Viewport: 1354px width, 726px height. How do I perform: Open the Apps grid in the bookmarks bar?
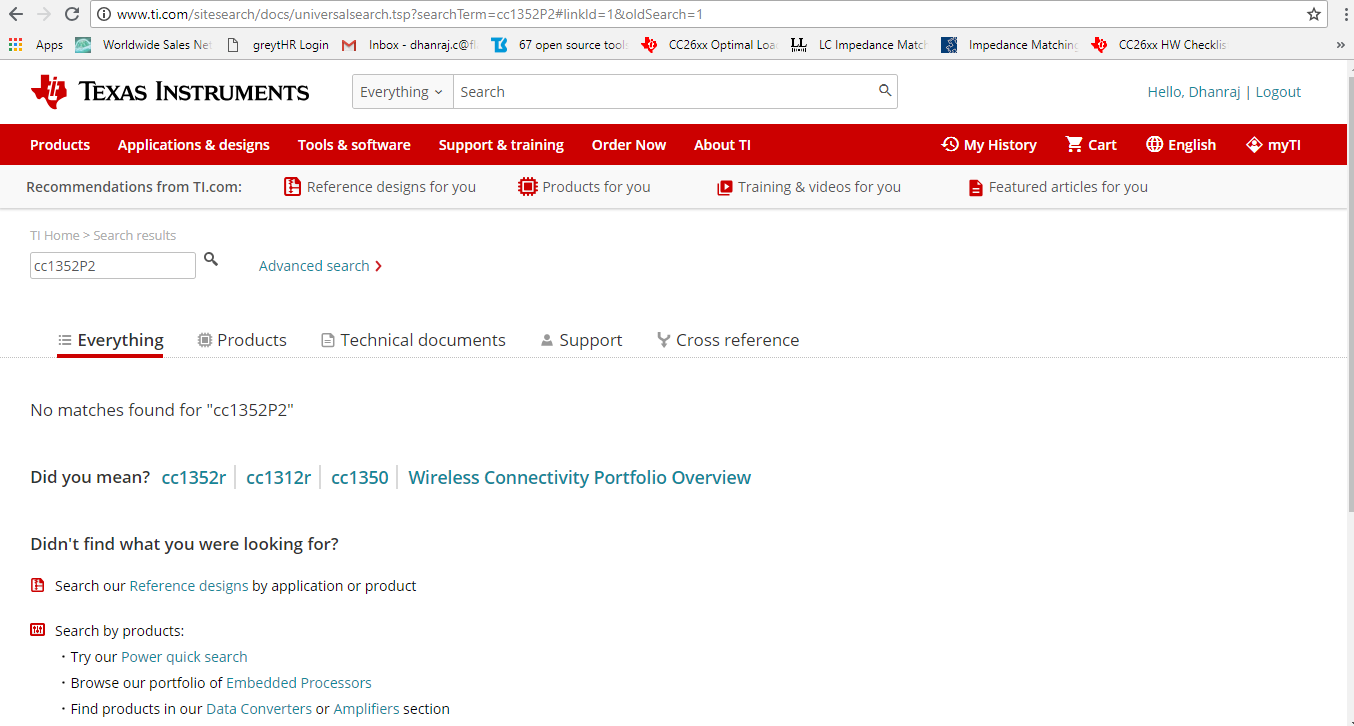point(36,45)
